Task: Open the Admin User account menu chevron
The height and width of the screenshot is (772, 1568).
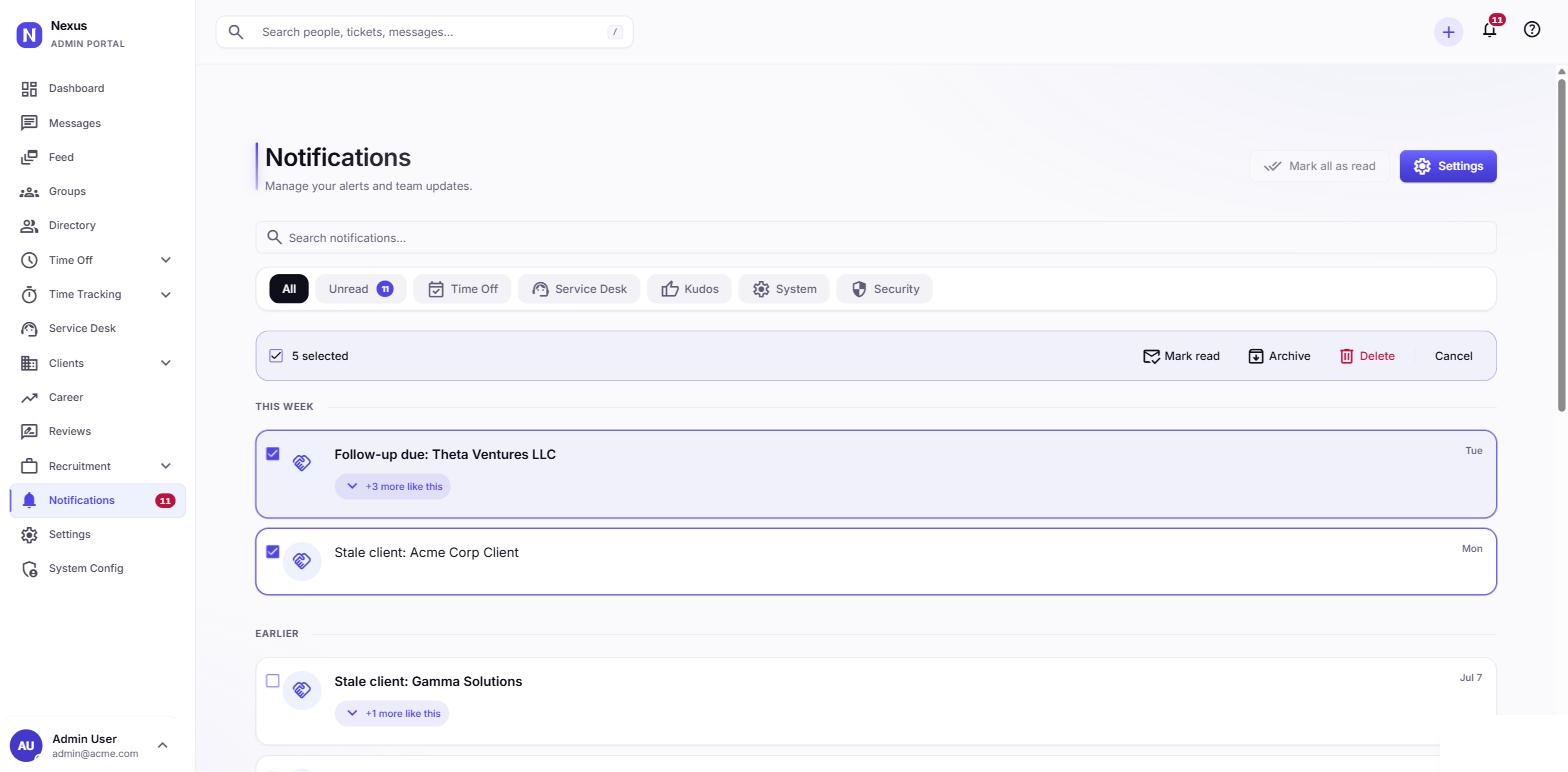Action: [x=163, y=745]
